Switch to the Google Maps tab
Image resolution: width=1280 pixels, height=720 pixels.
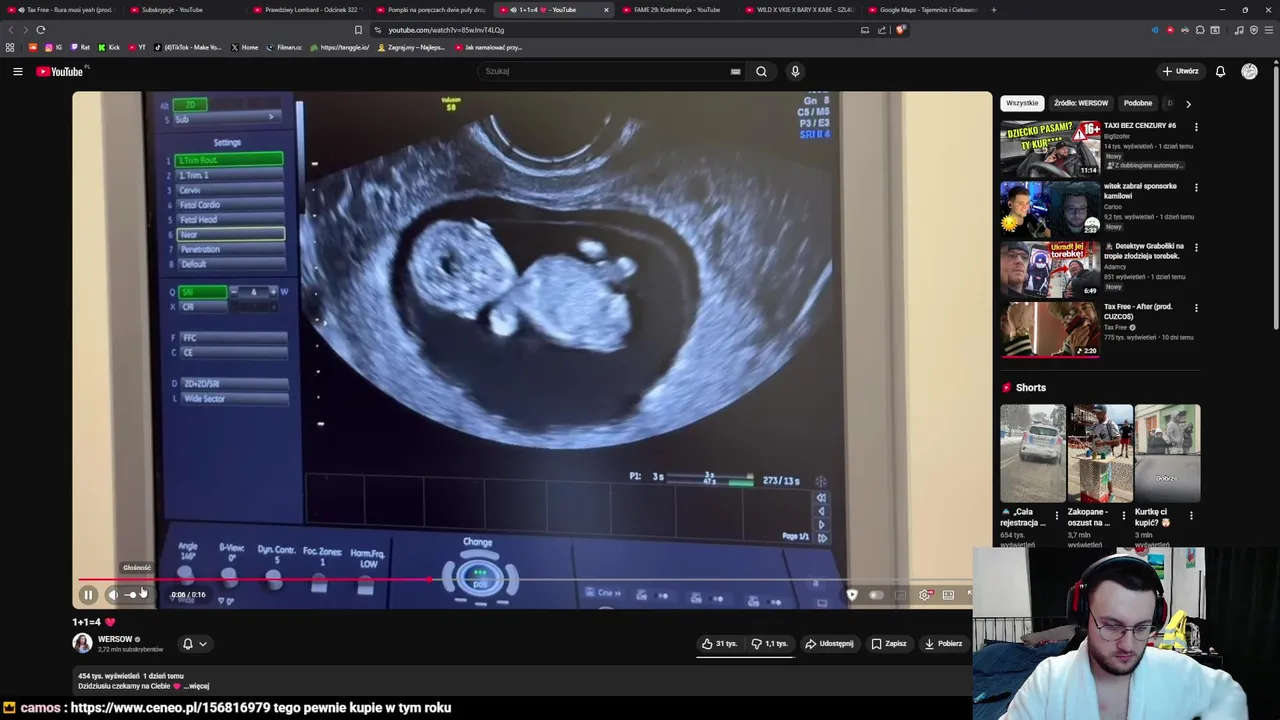[923, 10]
